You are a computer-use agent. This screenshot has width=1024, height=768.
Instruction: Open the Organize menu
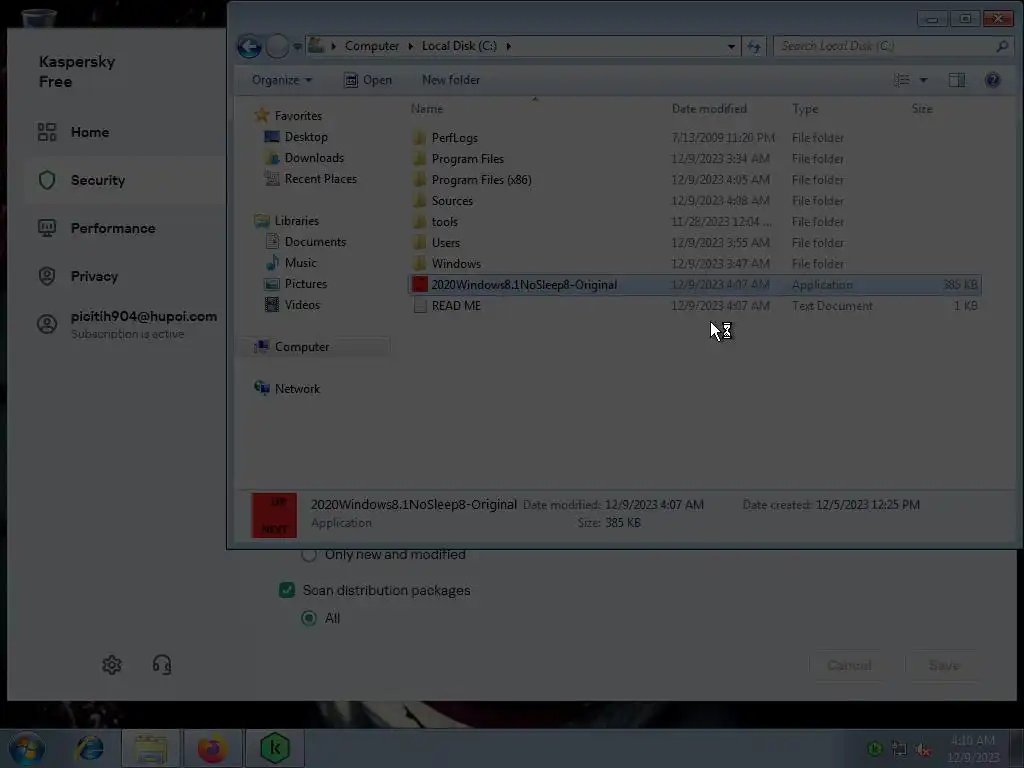(x=281, y=80)
